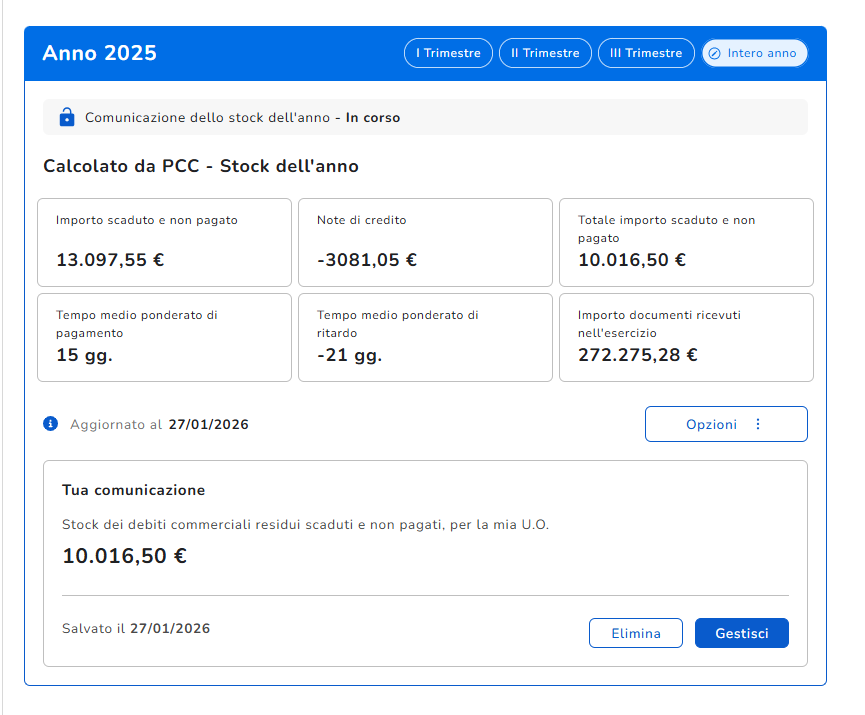Click the circle icon in Intero anno

click(x=714, y=54)
